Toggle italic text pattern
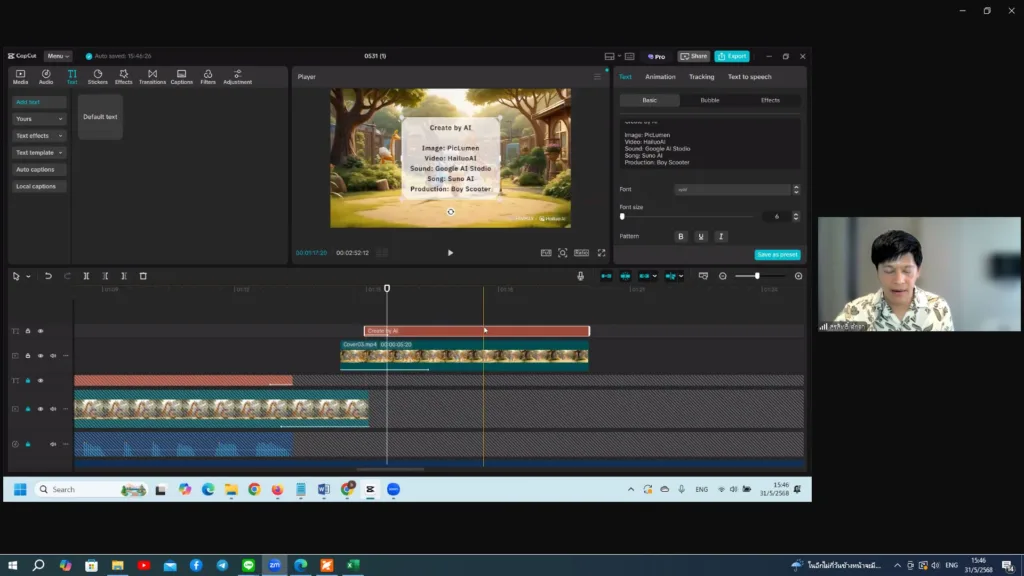 click(x=720, y=237)
